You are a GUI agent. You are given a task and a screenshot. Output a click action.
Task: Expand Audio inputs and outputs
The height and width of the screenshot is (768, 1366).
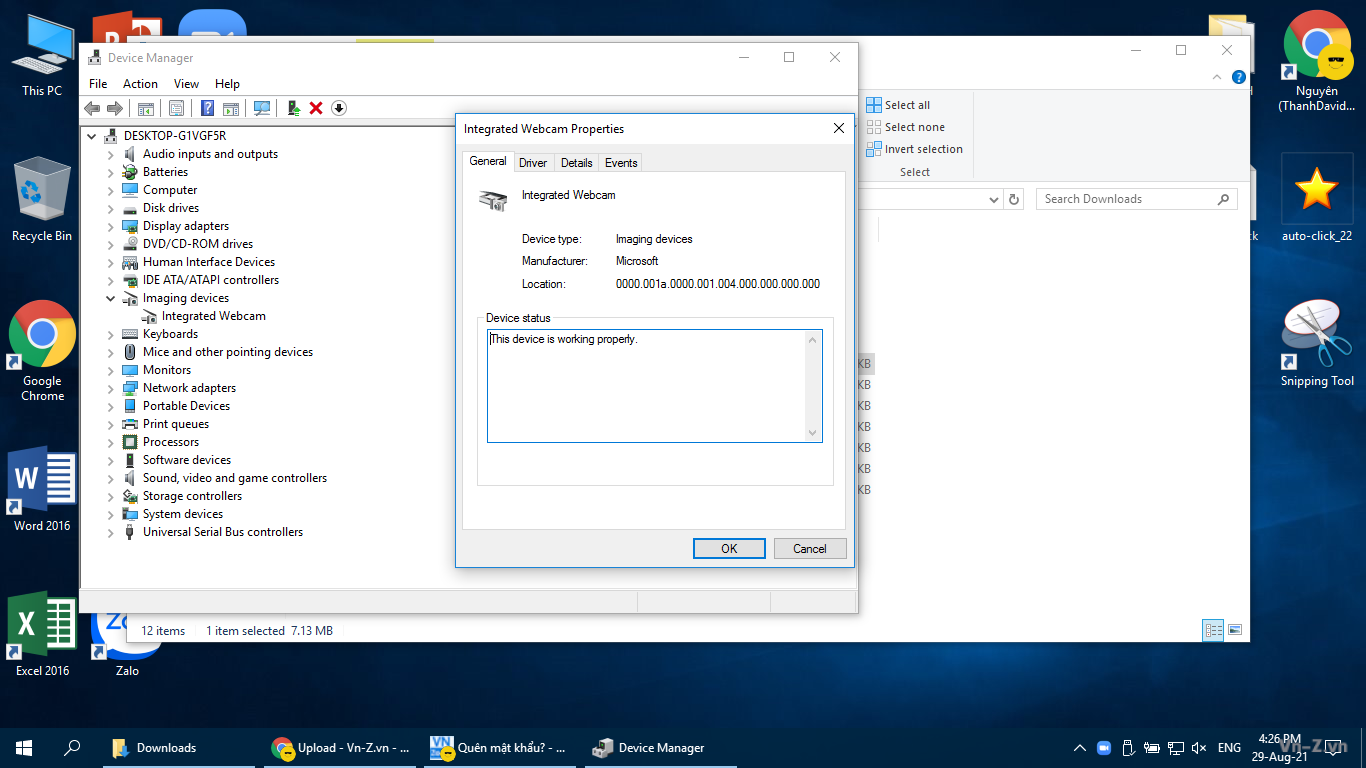[x=111, y=154]
